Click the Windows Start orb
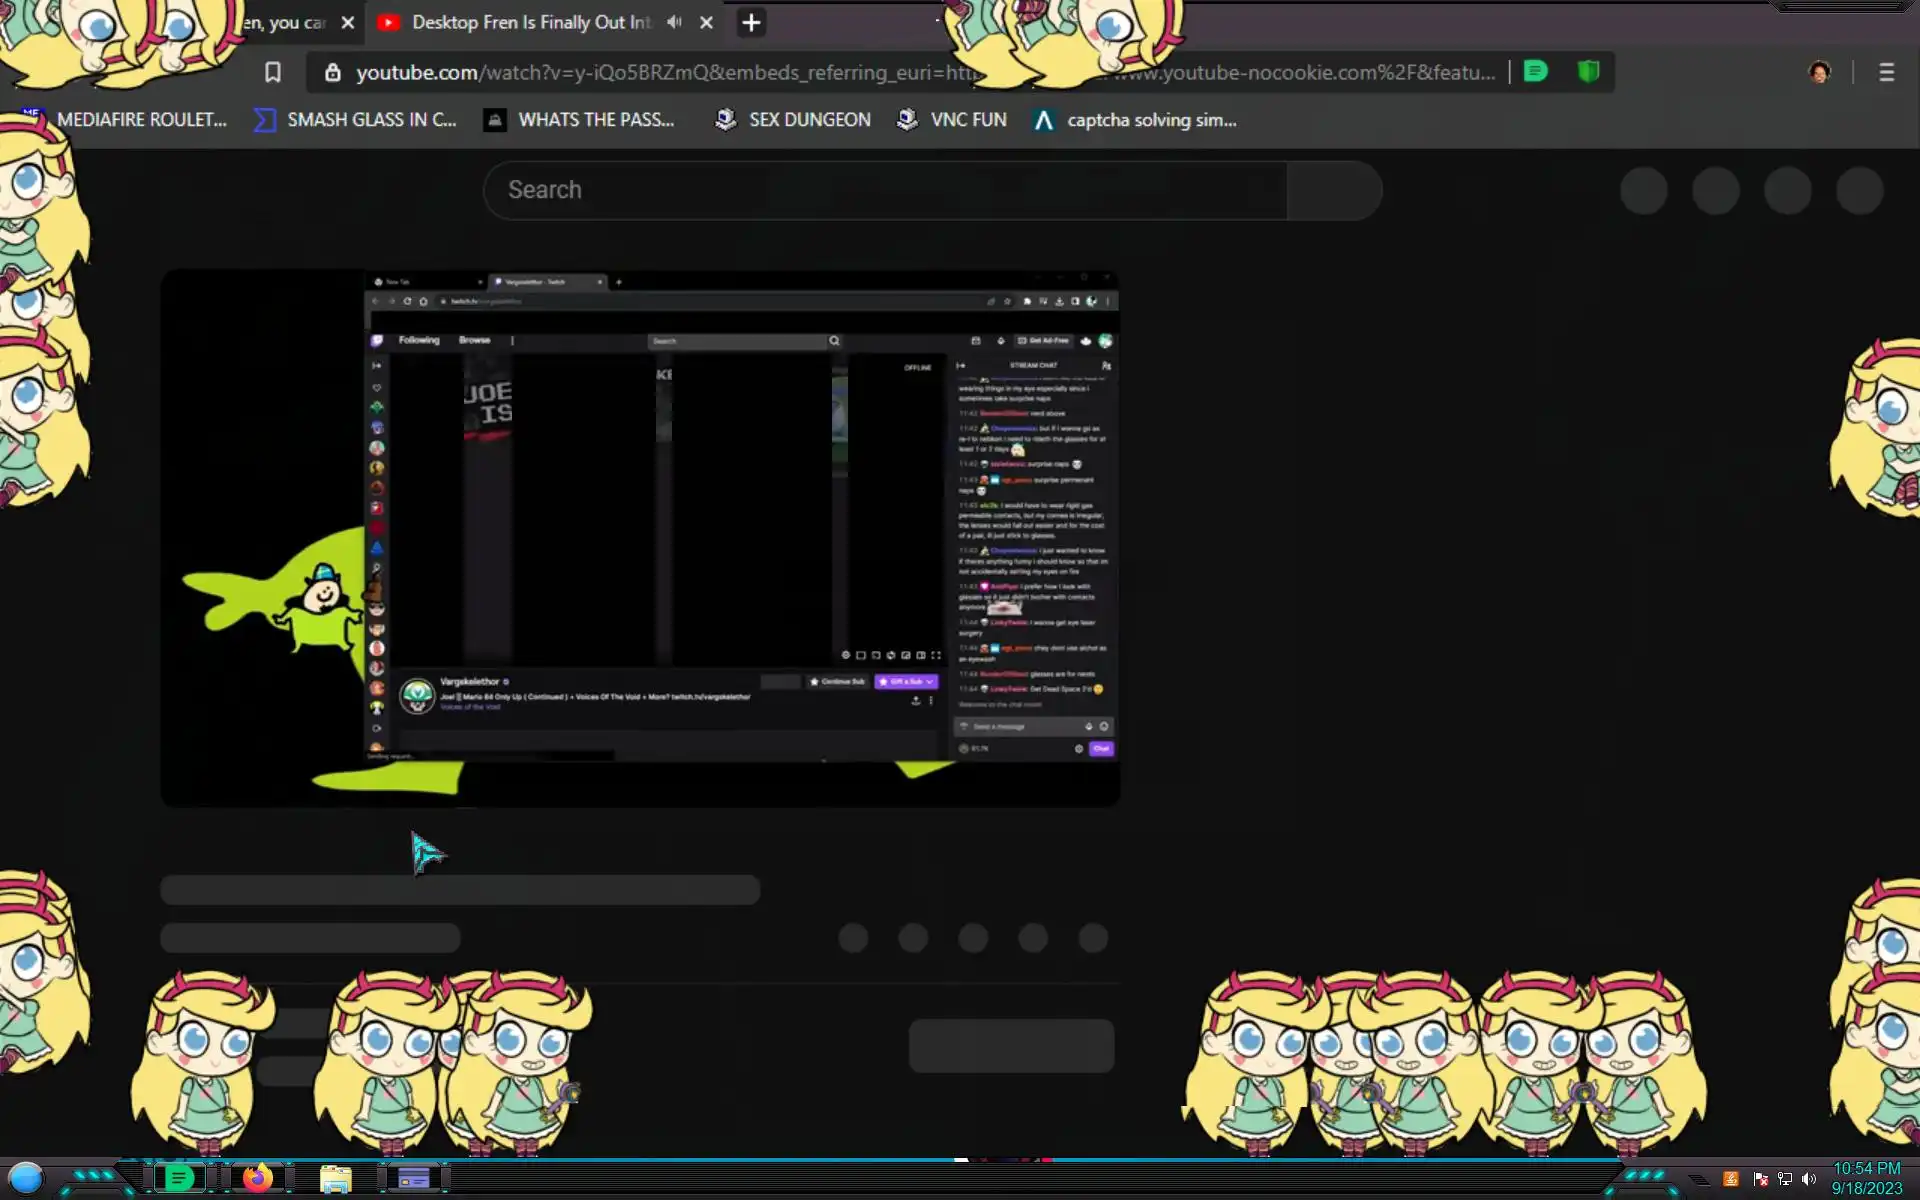Image resolution: width=1920 pixels, height=1200 pixels. [26, 1178]
